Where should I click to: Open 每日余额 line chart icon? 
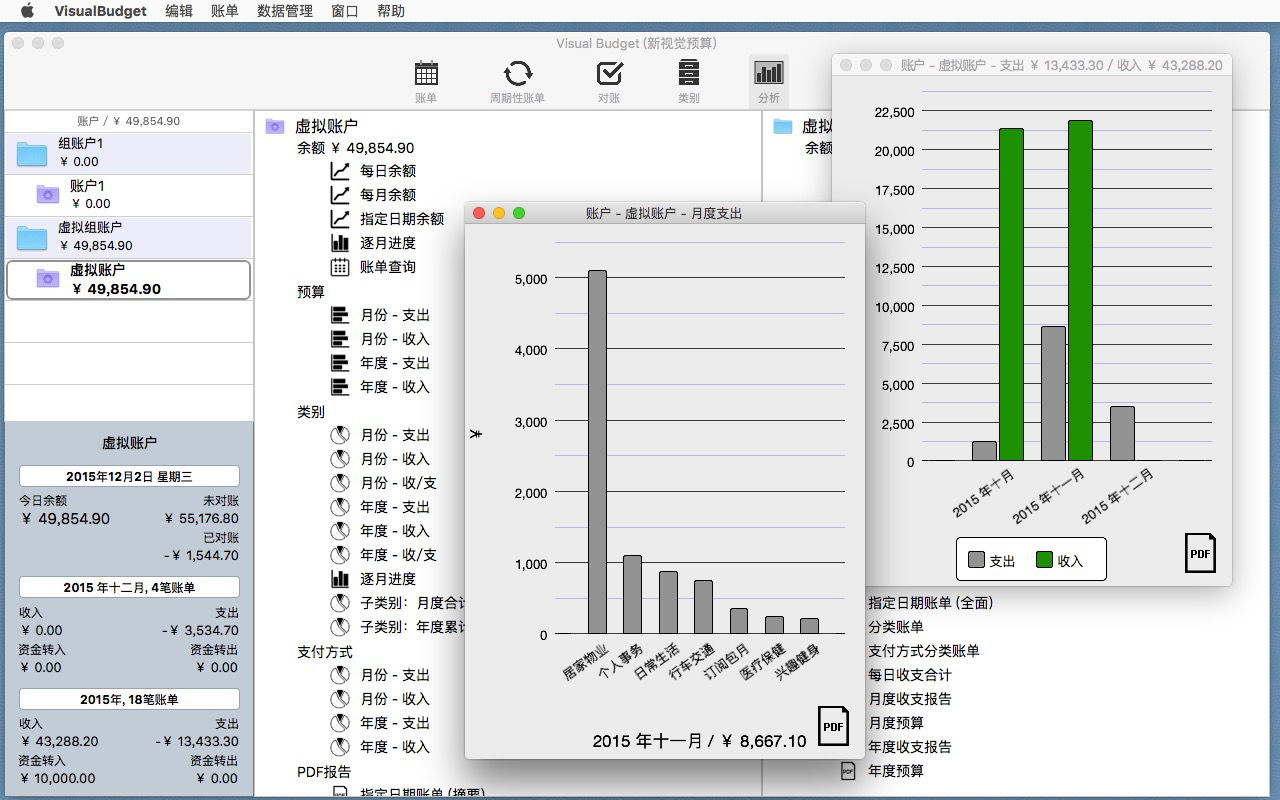point(340,171)
